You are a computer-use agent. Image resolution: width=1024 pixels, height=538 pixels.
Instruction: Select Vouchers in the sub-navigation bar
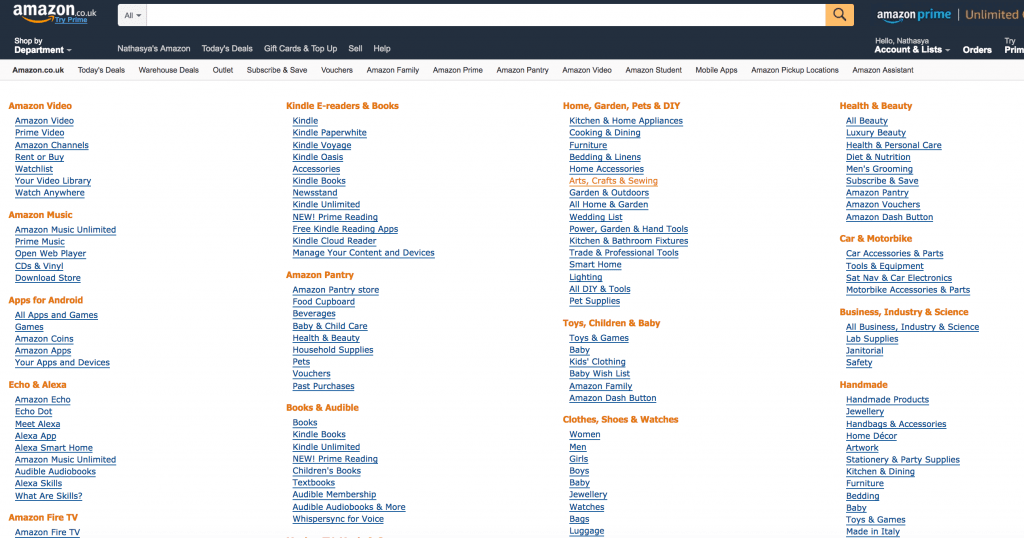tap(337, 70)
